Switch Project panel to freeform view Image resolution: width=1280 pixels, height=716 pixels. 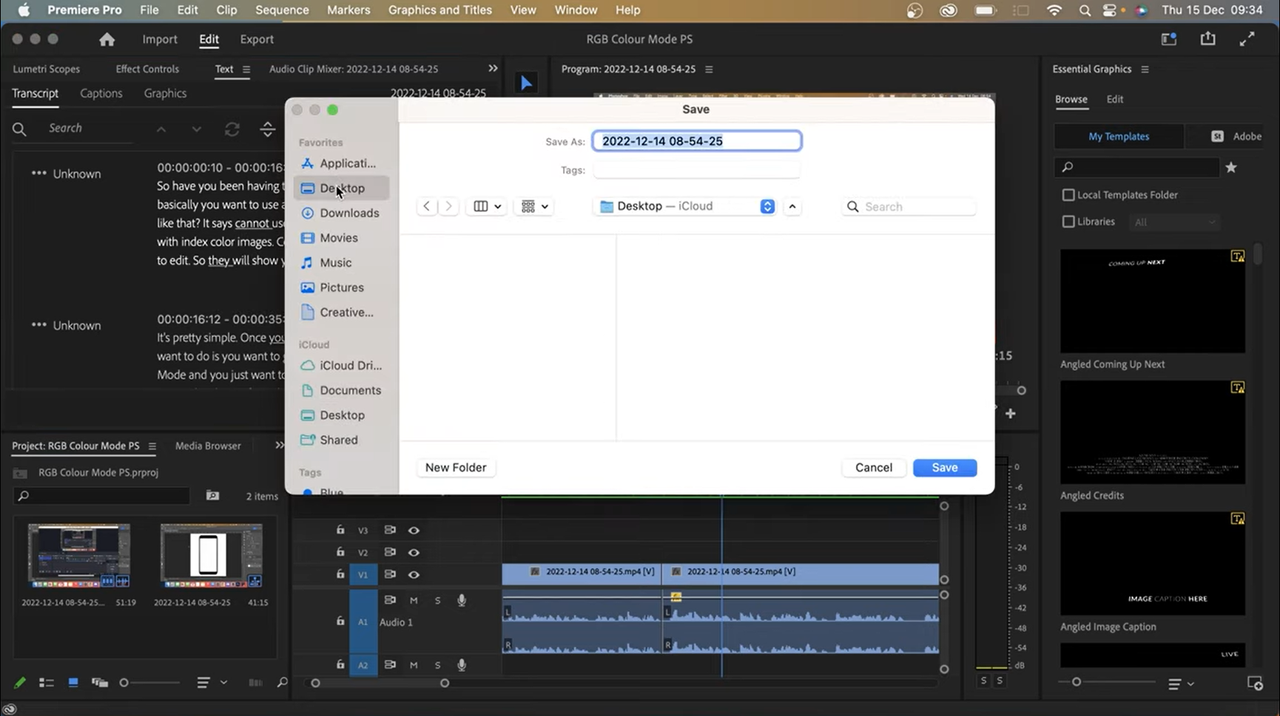[99, 683]
